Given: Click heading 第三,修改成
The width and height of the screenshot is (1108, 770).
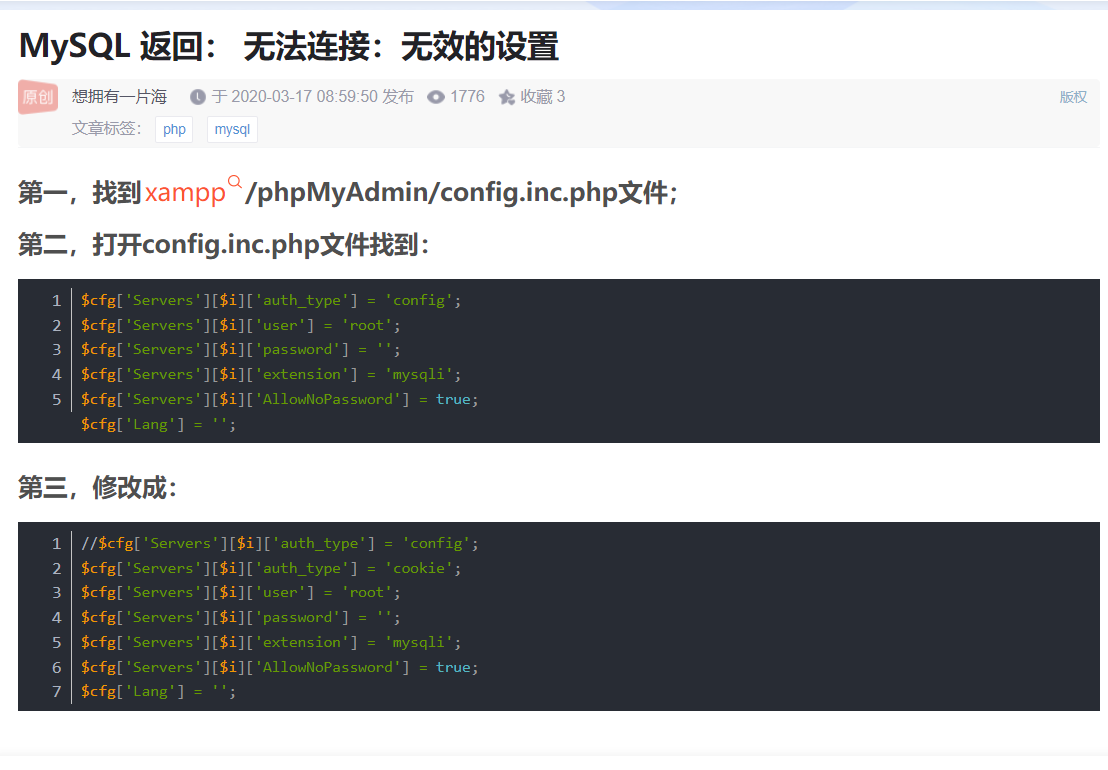Looking at the screenshot, I should pyautogui.click(x=98, y=487).
